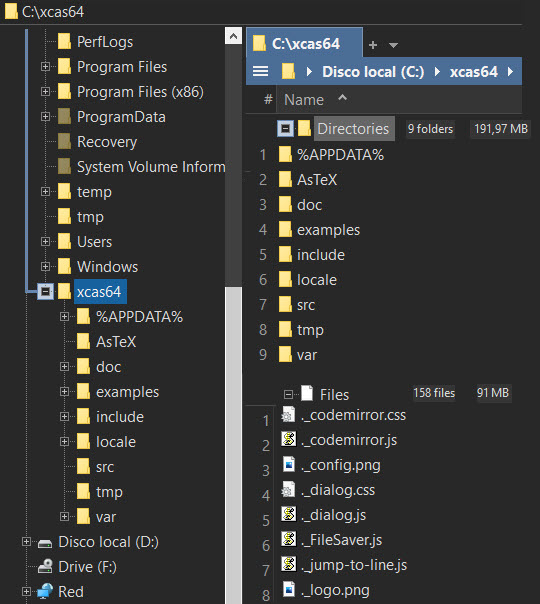Open the hamburger menu in address bar

260,71
